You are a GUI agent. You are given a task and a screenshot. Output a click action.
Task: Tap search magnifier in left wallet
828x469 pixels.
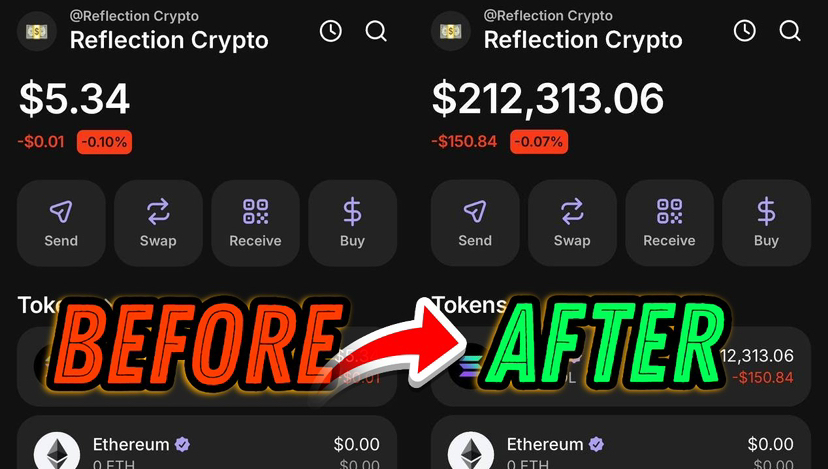tap(376, 31)
